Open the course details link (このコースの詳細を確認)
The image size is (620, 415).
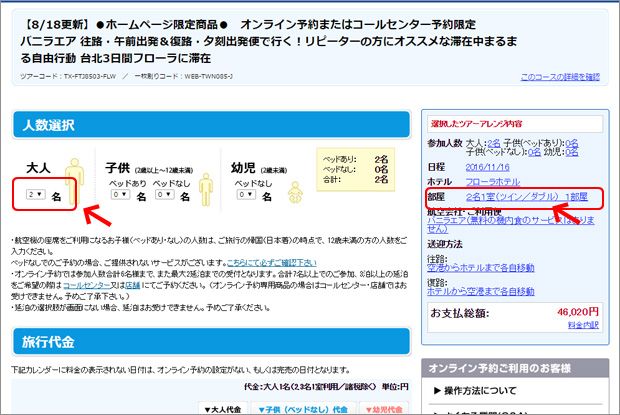(560, 76)
